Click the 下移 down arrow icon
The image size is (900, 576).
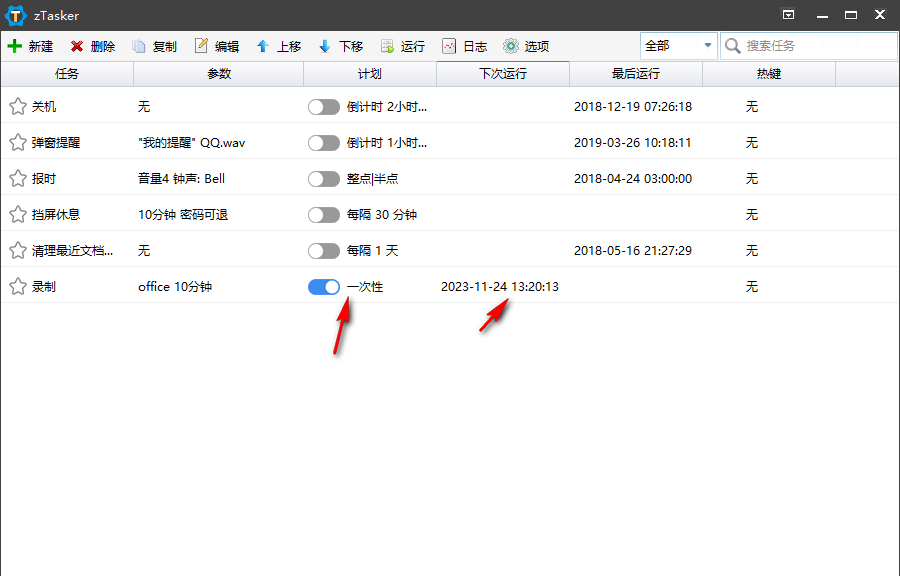click(x=324, y=46)
